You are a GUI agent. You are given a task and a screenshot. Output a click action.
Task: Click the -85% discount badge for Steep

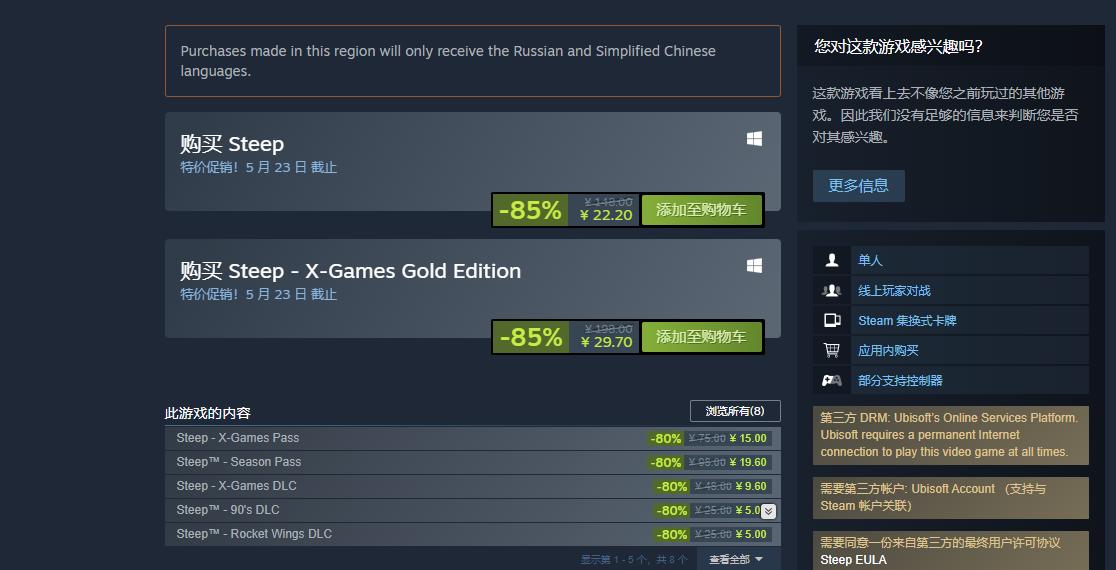(x=530, y=210)
